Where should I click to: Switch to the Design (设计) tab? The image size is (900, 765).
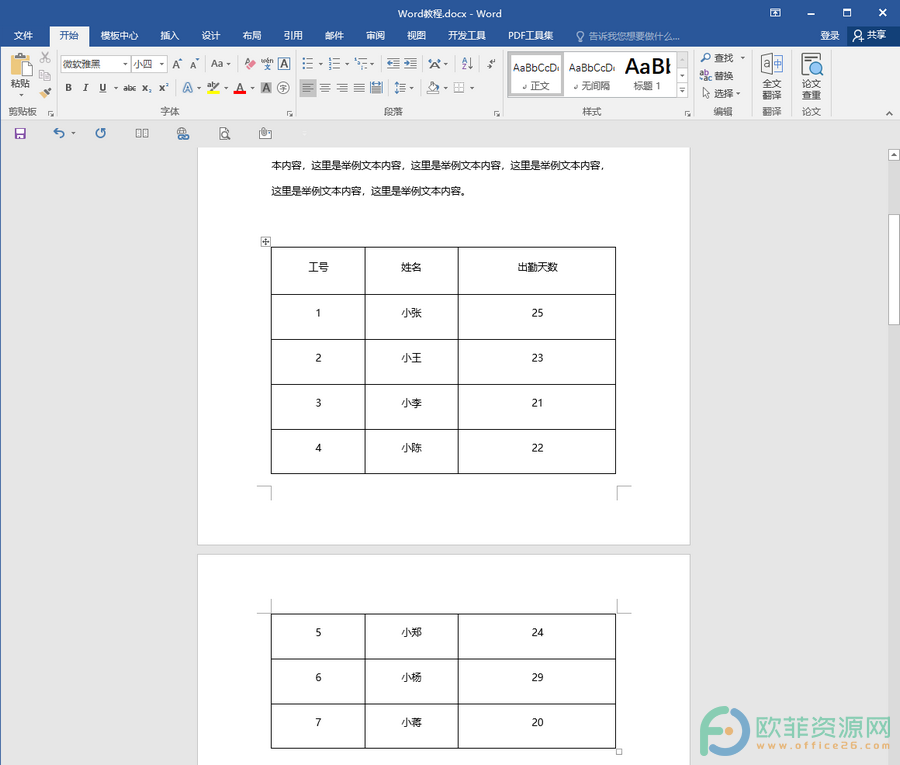tap(211, 36)
